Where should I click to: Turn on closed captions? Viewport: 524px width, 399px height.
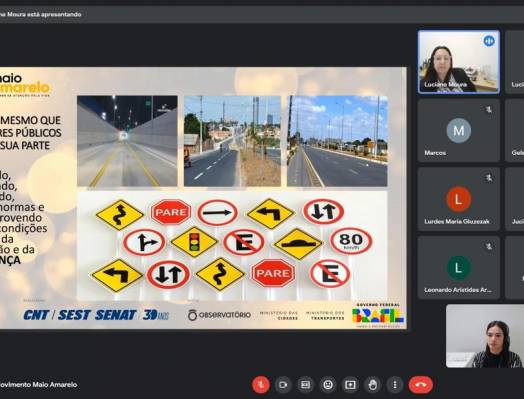[x=305, y=385]
